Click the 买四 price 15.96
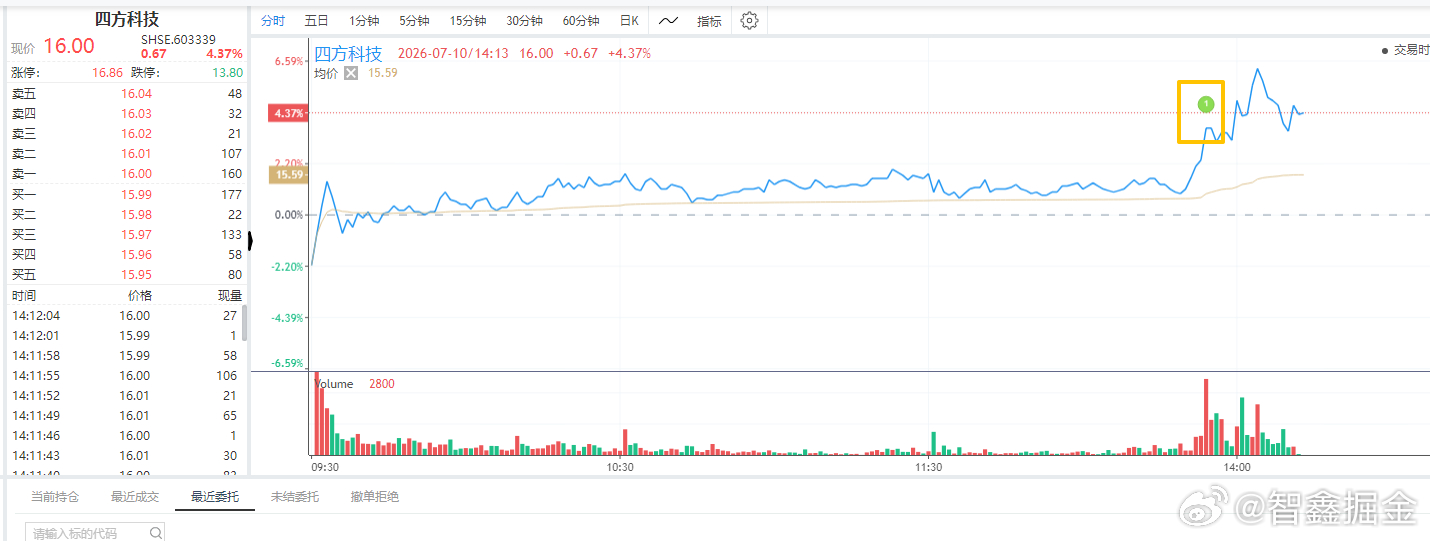This screenshot has height=541, width=1430. (x=136, y=255)
